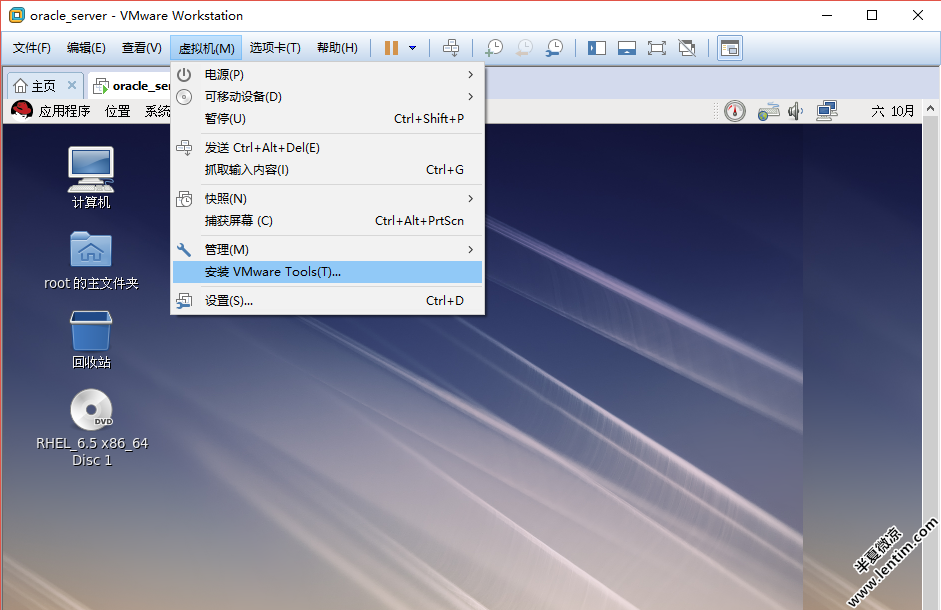Viewport: 941px width, 610px height.
Task: Open the 查看(V) menu
Action: point(142,48)
